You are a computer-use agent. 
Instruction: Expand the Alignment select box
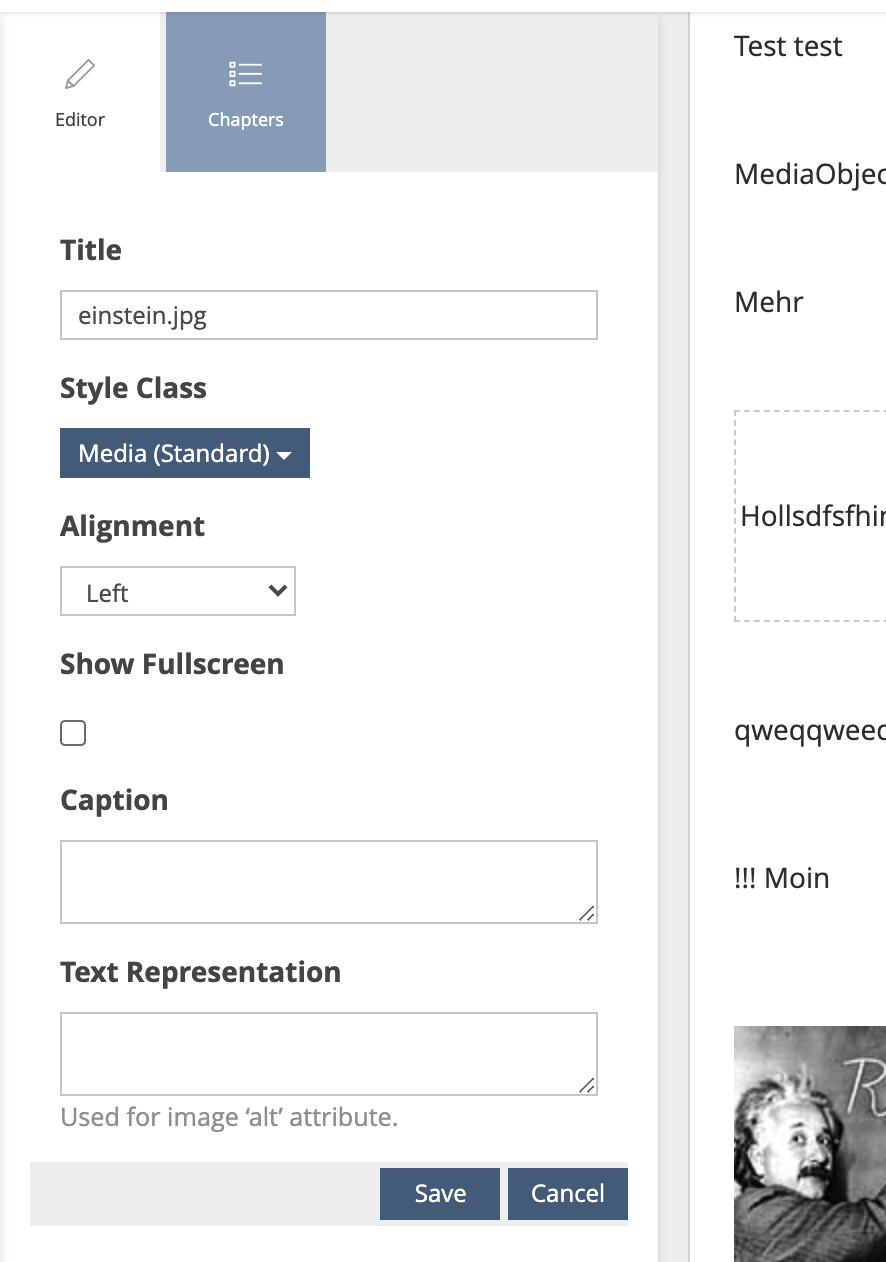tap(178, 592)
